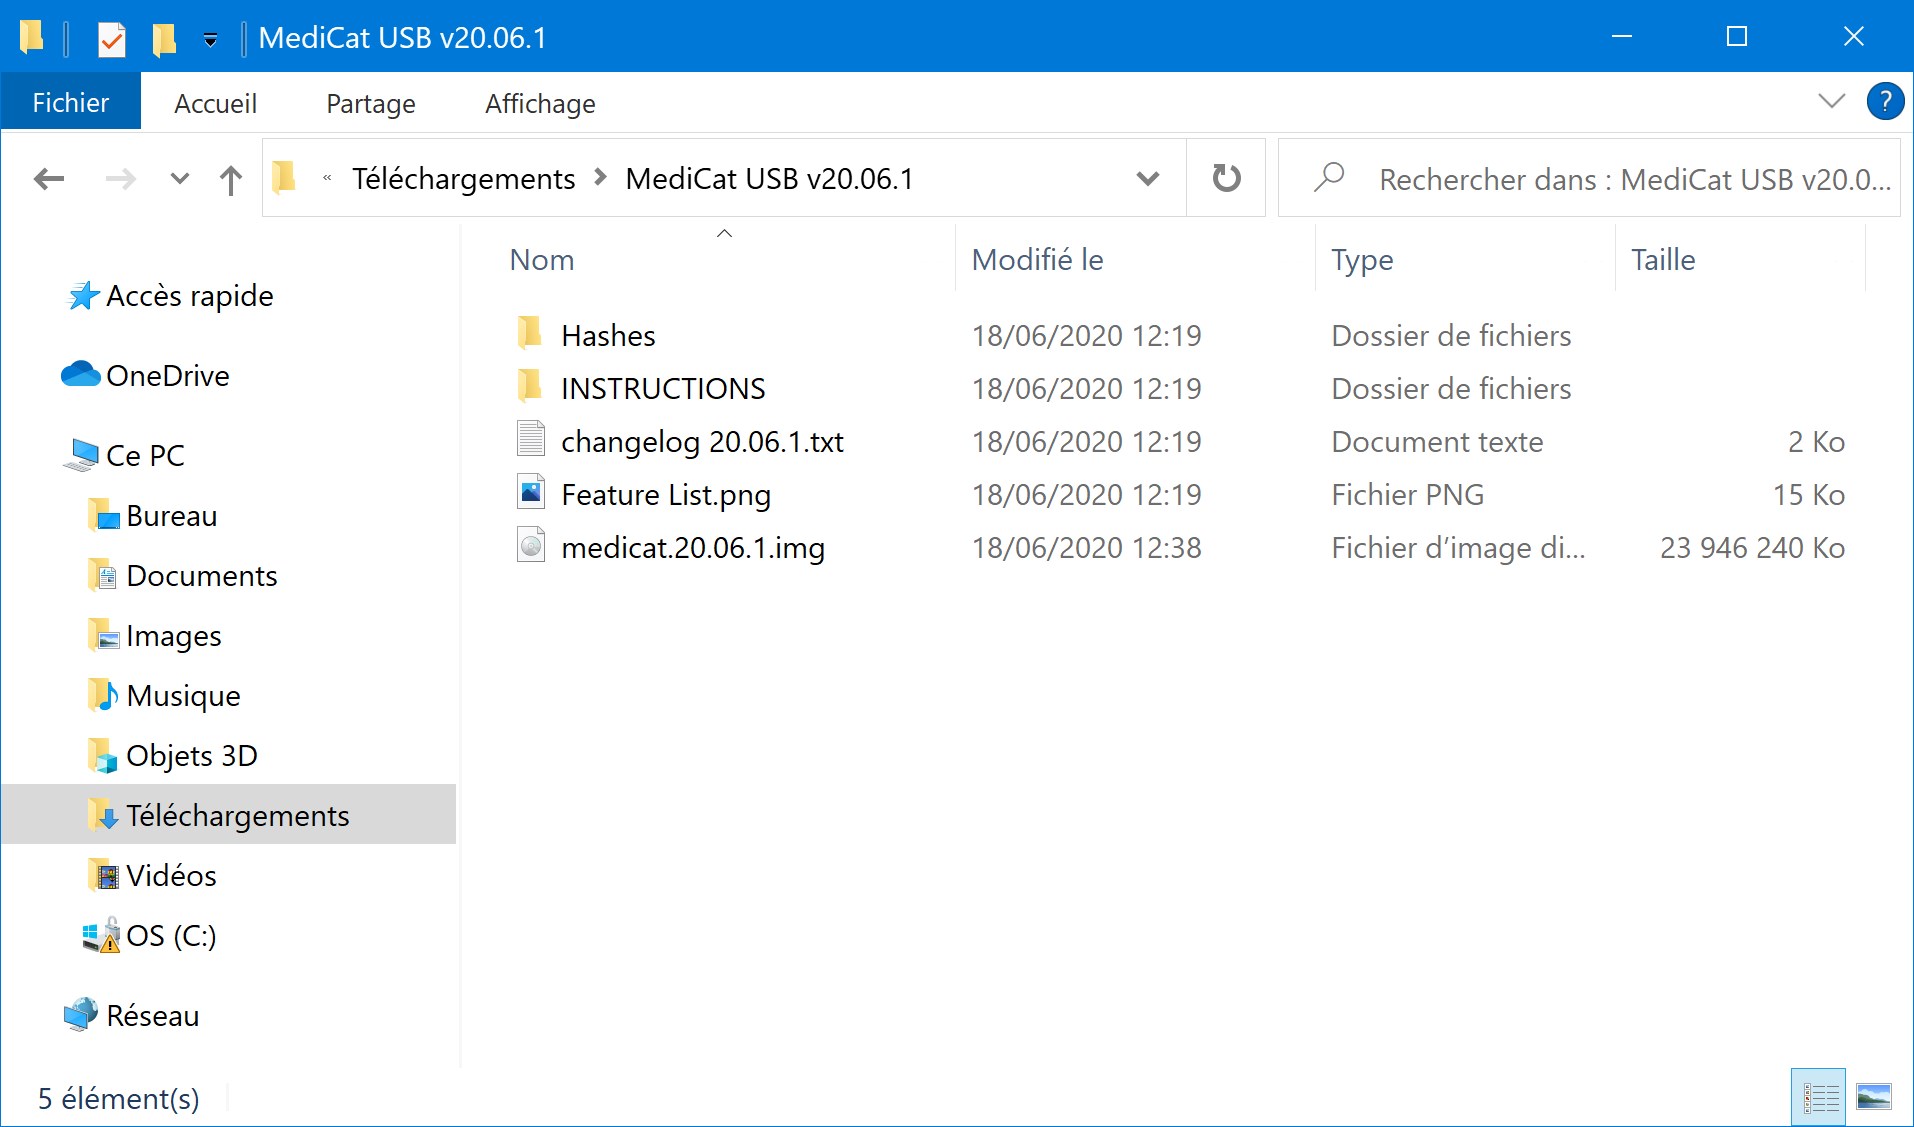Show hidden breadcrumb path chevrons
Image resolution: width=1914 pixels, height=1127 pixels.
(x=327, y=179)
